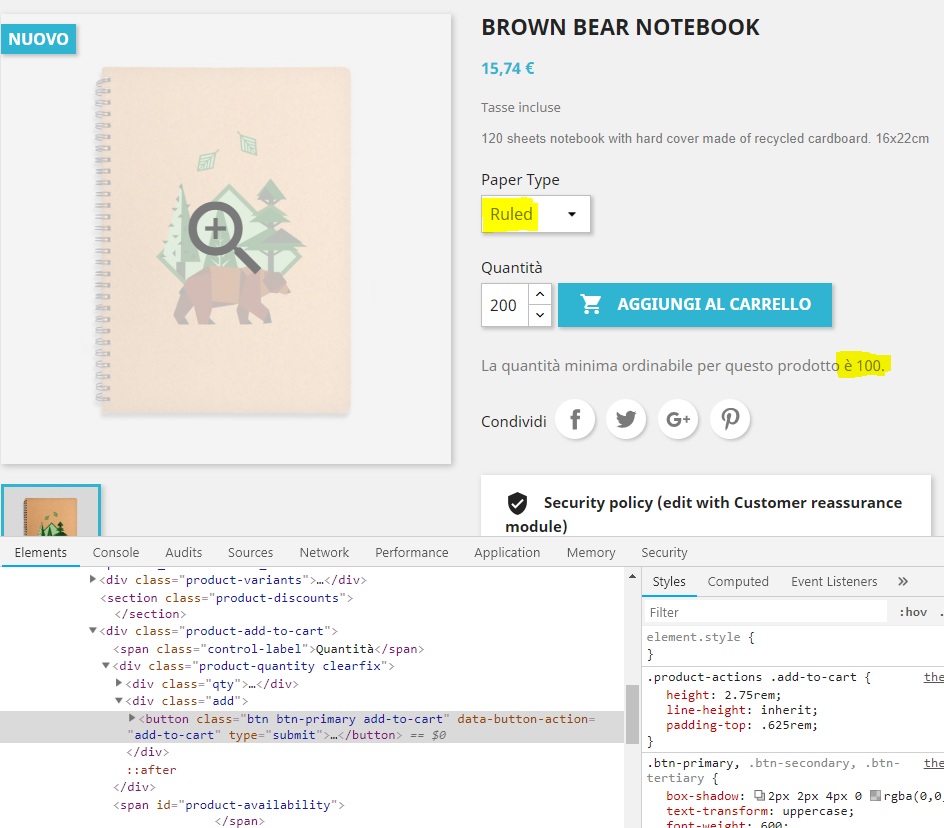This screenshot has height=828, width=944.
Task: Collapse the add div node
Action: (119, 700)
